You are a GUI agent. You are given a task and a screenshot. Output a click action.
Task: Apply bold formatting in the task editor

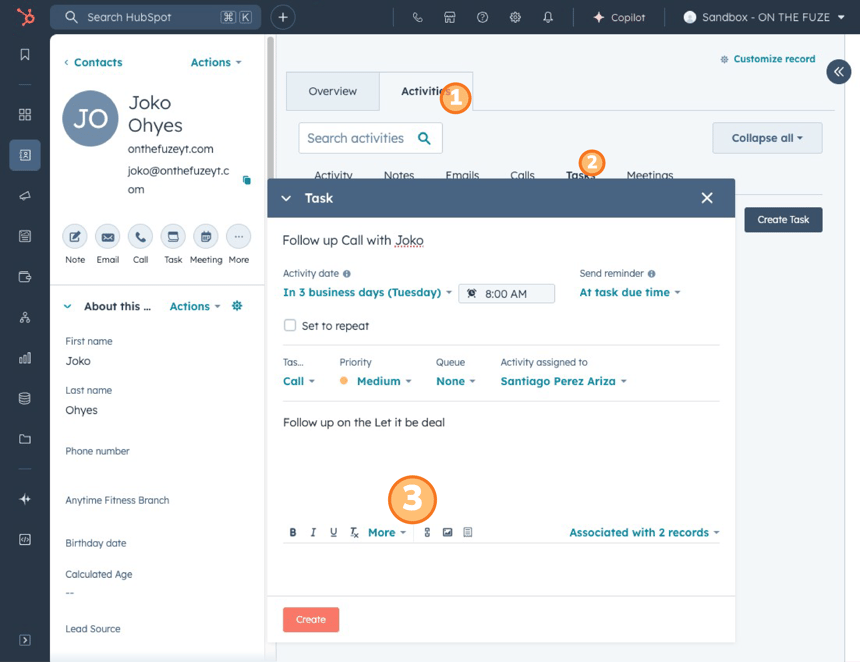(x=293, y=532)
